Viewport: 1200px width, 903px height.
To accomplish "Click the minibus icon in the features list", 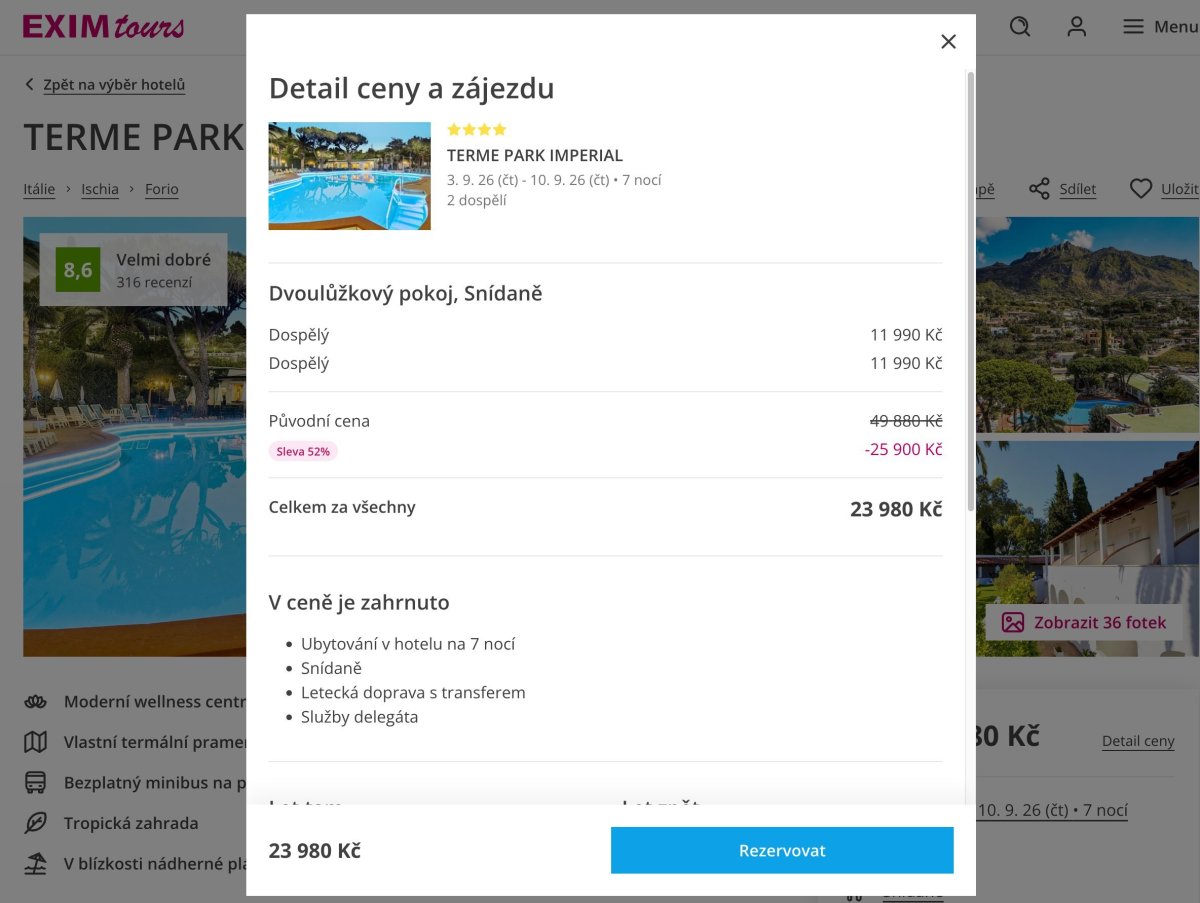I will coord(36,783).
